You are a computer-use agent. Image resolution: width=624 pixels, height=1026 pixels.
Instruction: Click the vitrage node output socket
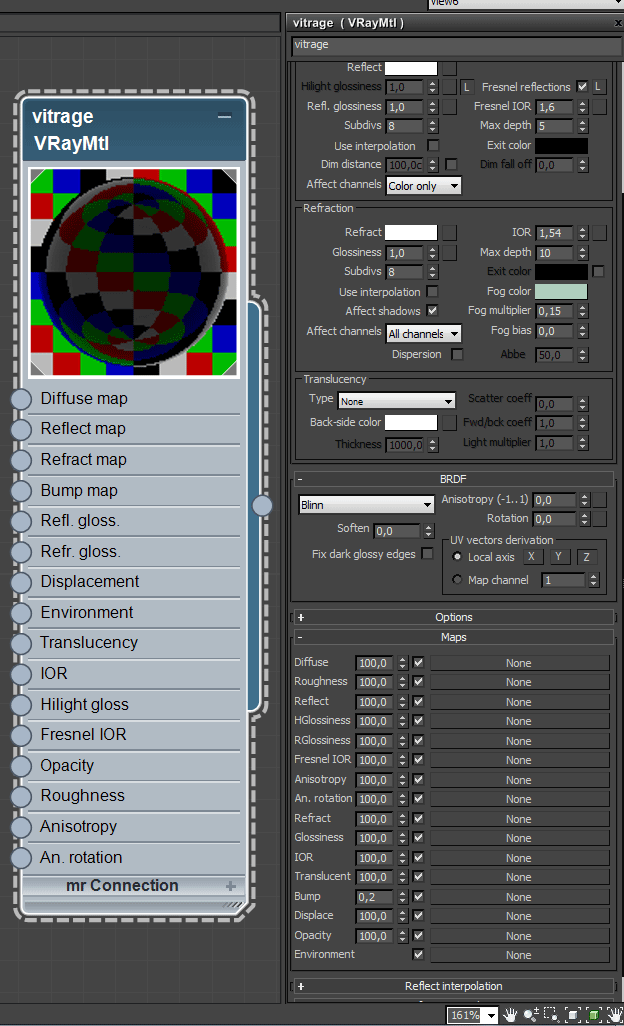point(262,504)
